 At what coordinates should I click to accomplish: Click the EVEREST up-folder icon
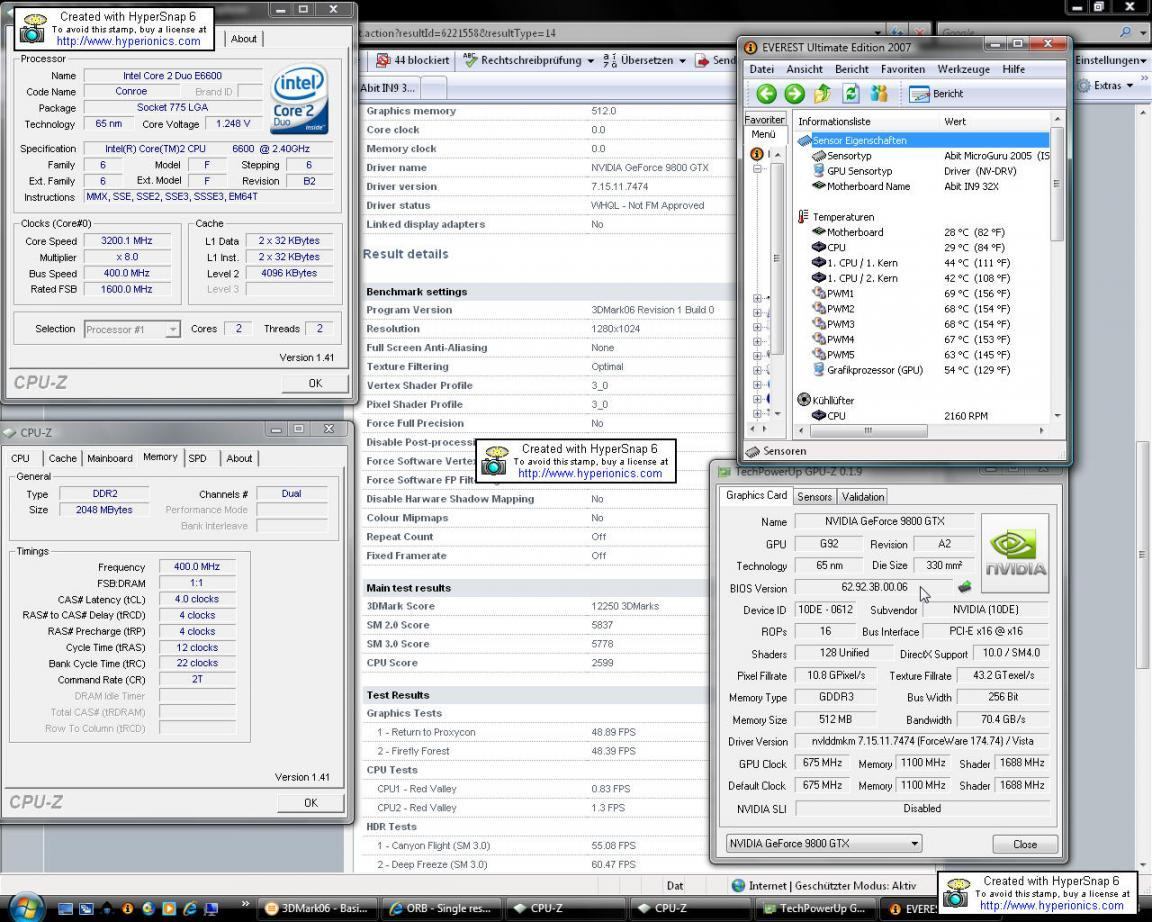(823, 93)
